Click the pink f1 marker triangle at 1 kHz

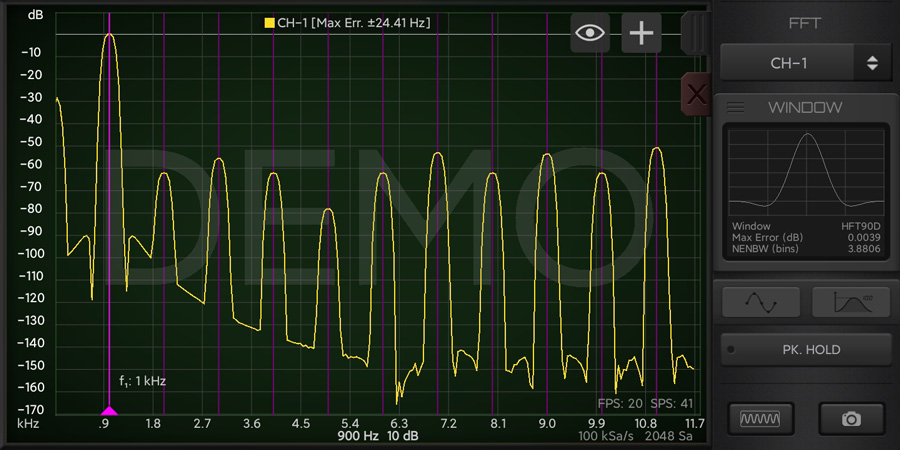tap(109, 410)
